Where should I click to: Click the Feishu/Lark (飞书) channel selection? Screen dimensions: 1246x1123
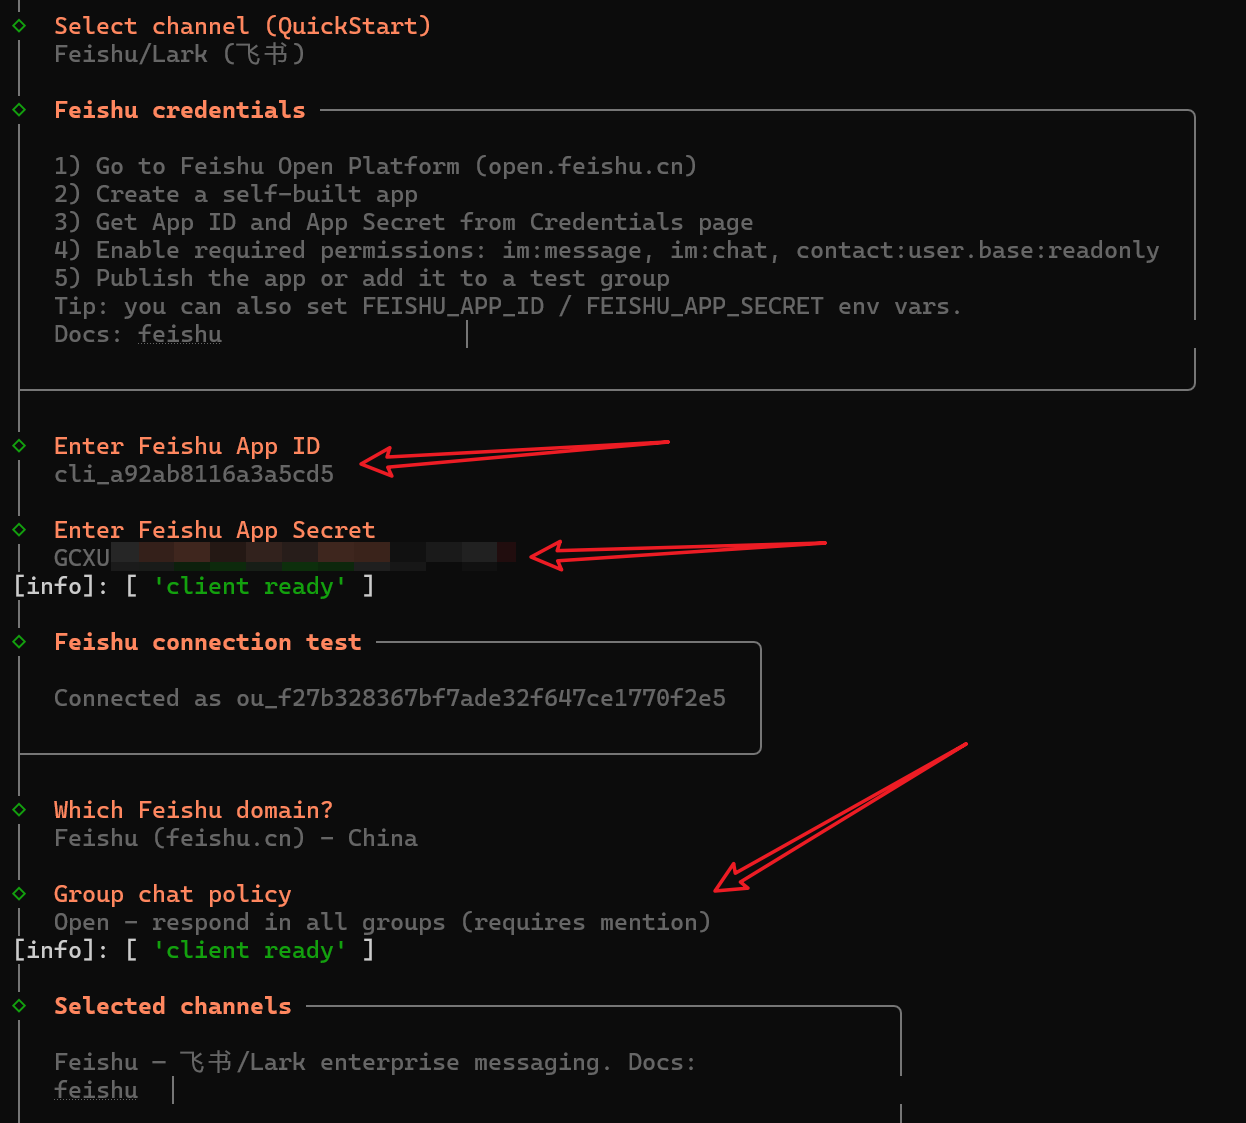tap(180, 54)
